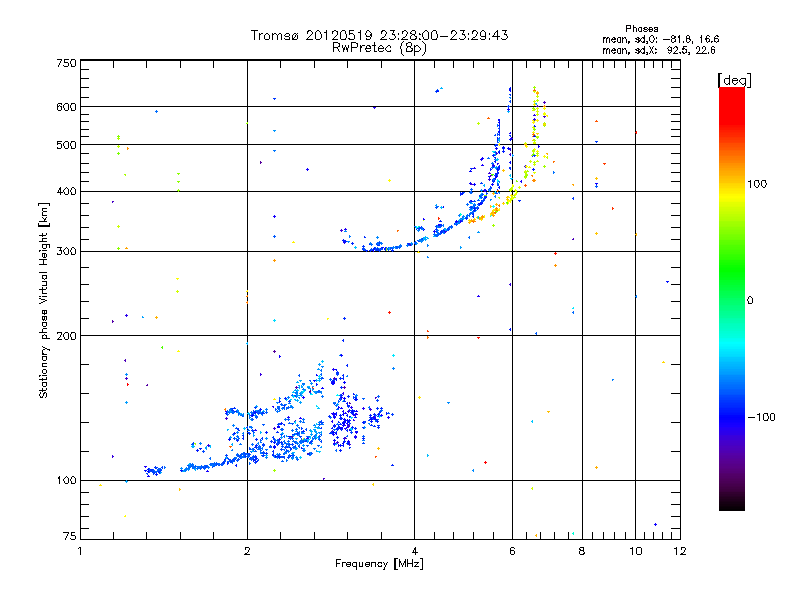Click the 'RwPretec (8p)' subtitle
Viewport: 800px width, 600px height.
[379, 48]
